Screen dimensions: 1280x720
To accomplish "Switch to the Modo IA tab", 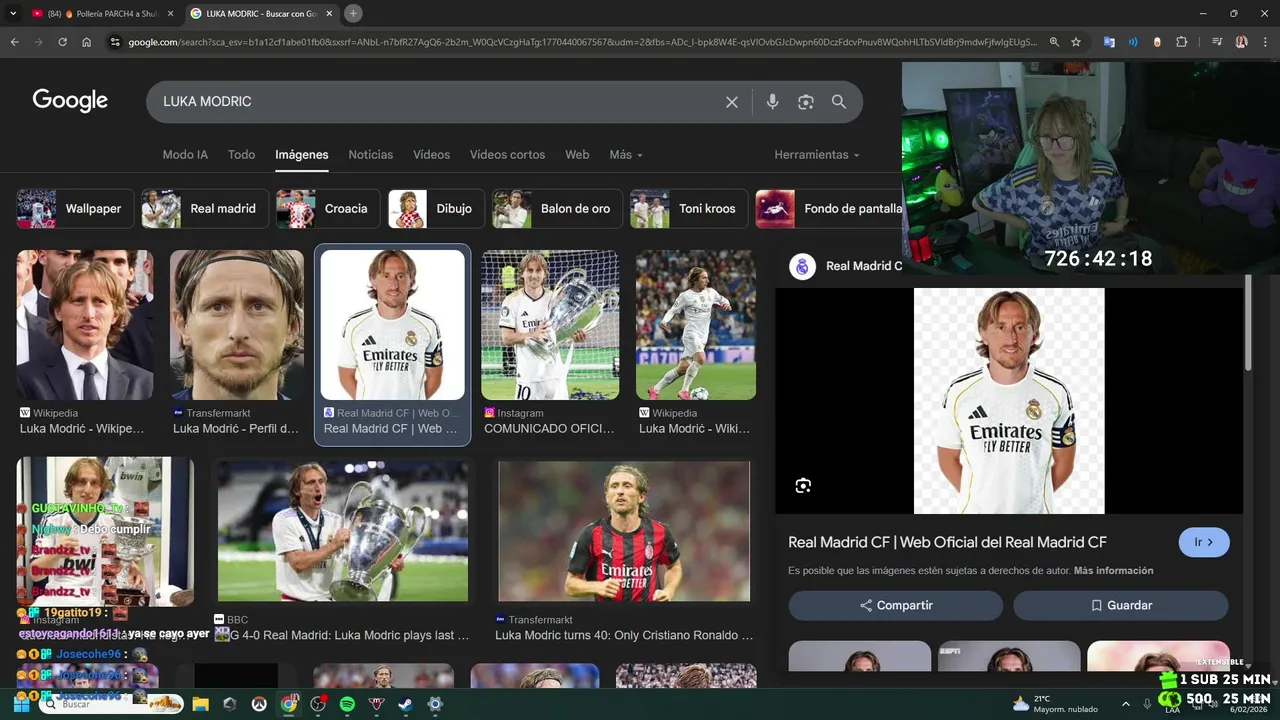I will (x=185, y=155).
